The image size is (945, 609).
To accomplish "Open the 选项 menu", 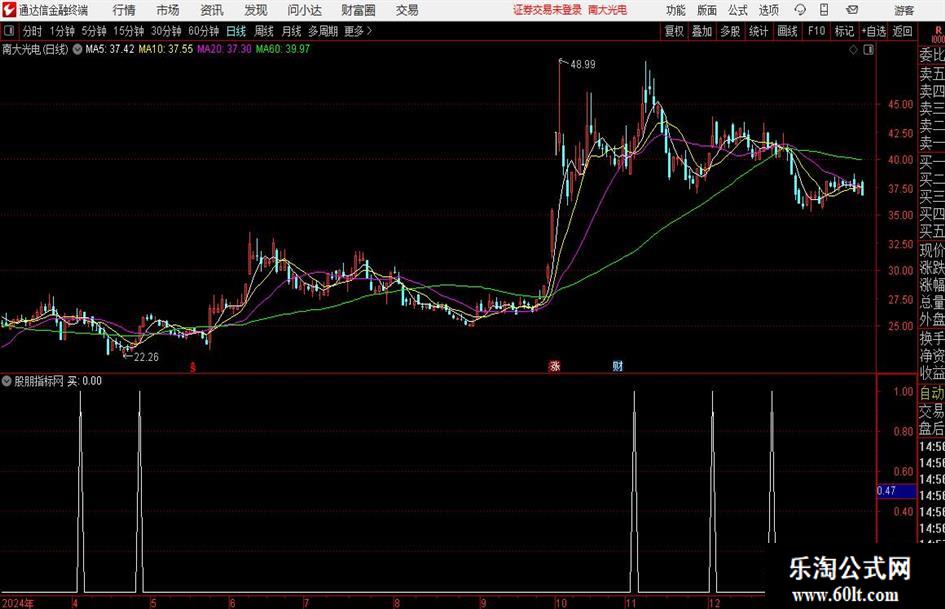I will pos(768,10).
